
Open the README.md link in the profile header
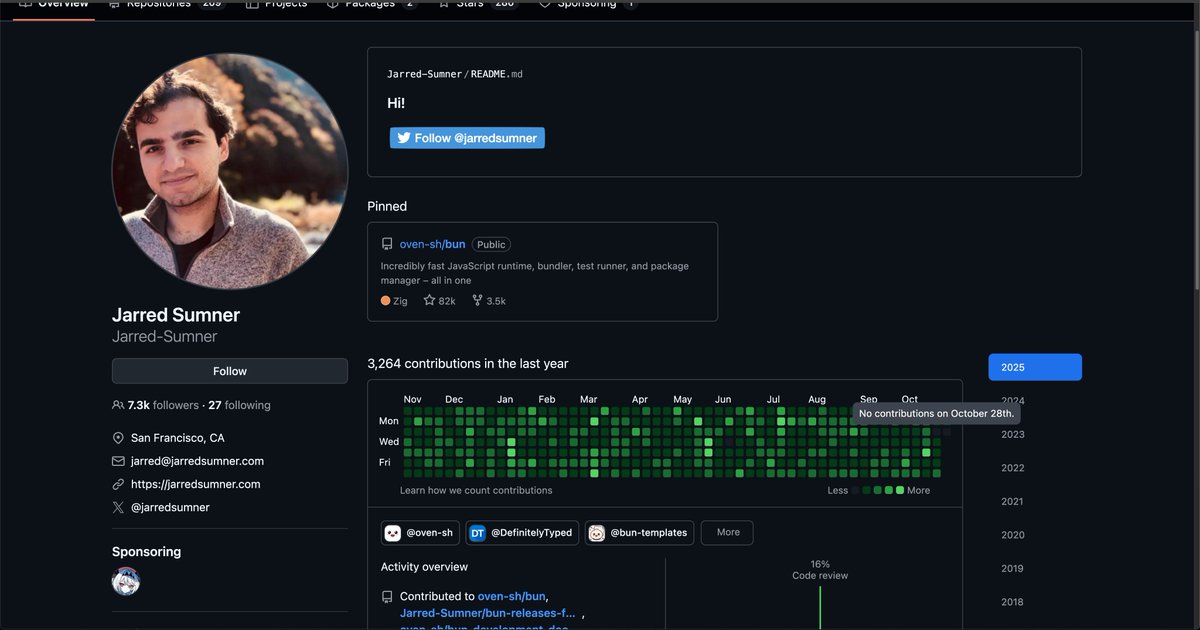(x=496, y=74)
